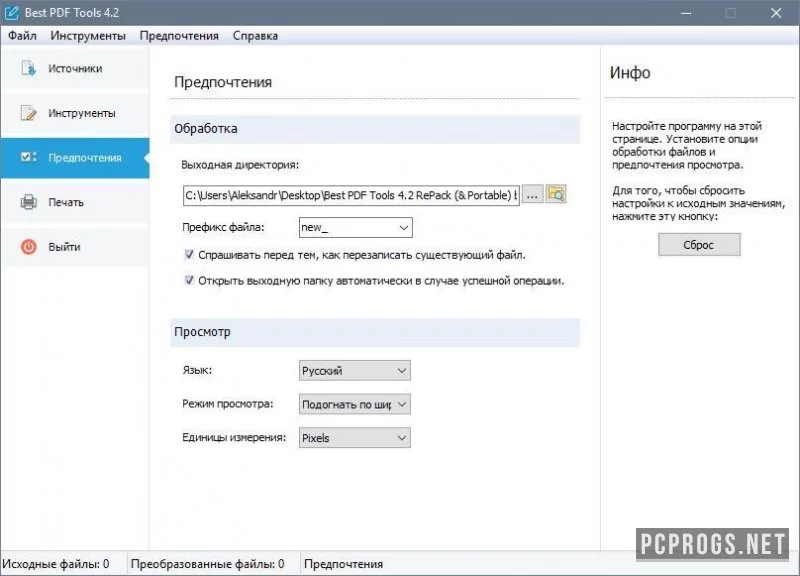
Task: Click the Просмотр section header
Action: click(x=375, y=332)
